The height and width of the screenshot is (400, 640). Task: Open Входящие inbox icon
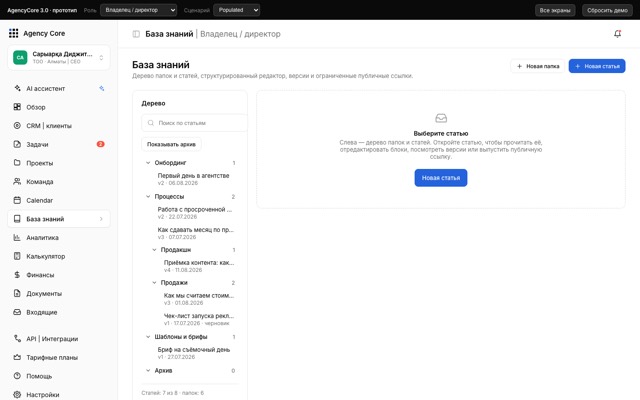[17, 312]
